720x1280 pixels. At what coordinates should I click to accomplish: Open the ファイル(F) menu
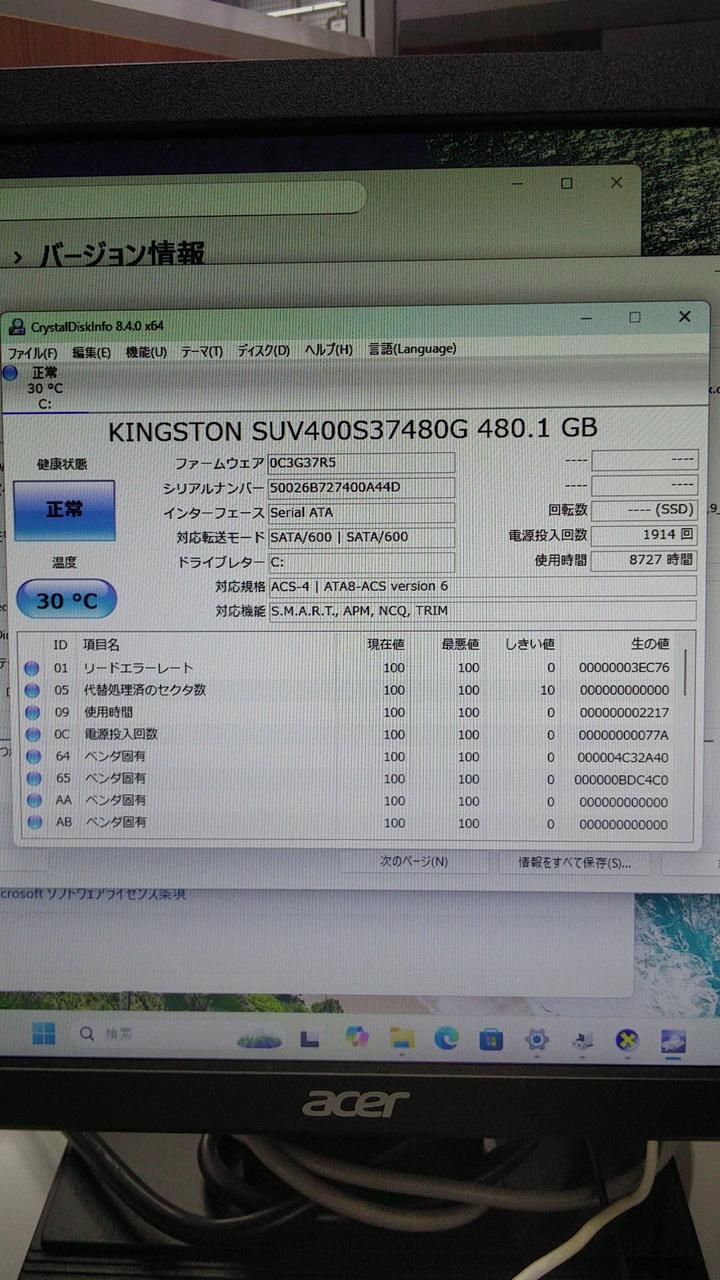32,352
